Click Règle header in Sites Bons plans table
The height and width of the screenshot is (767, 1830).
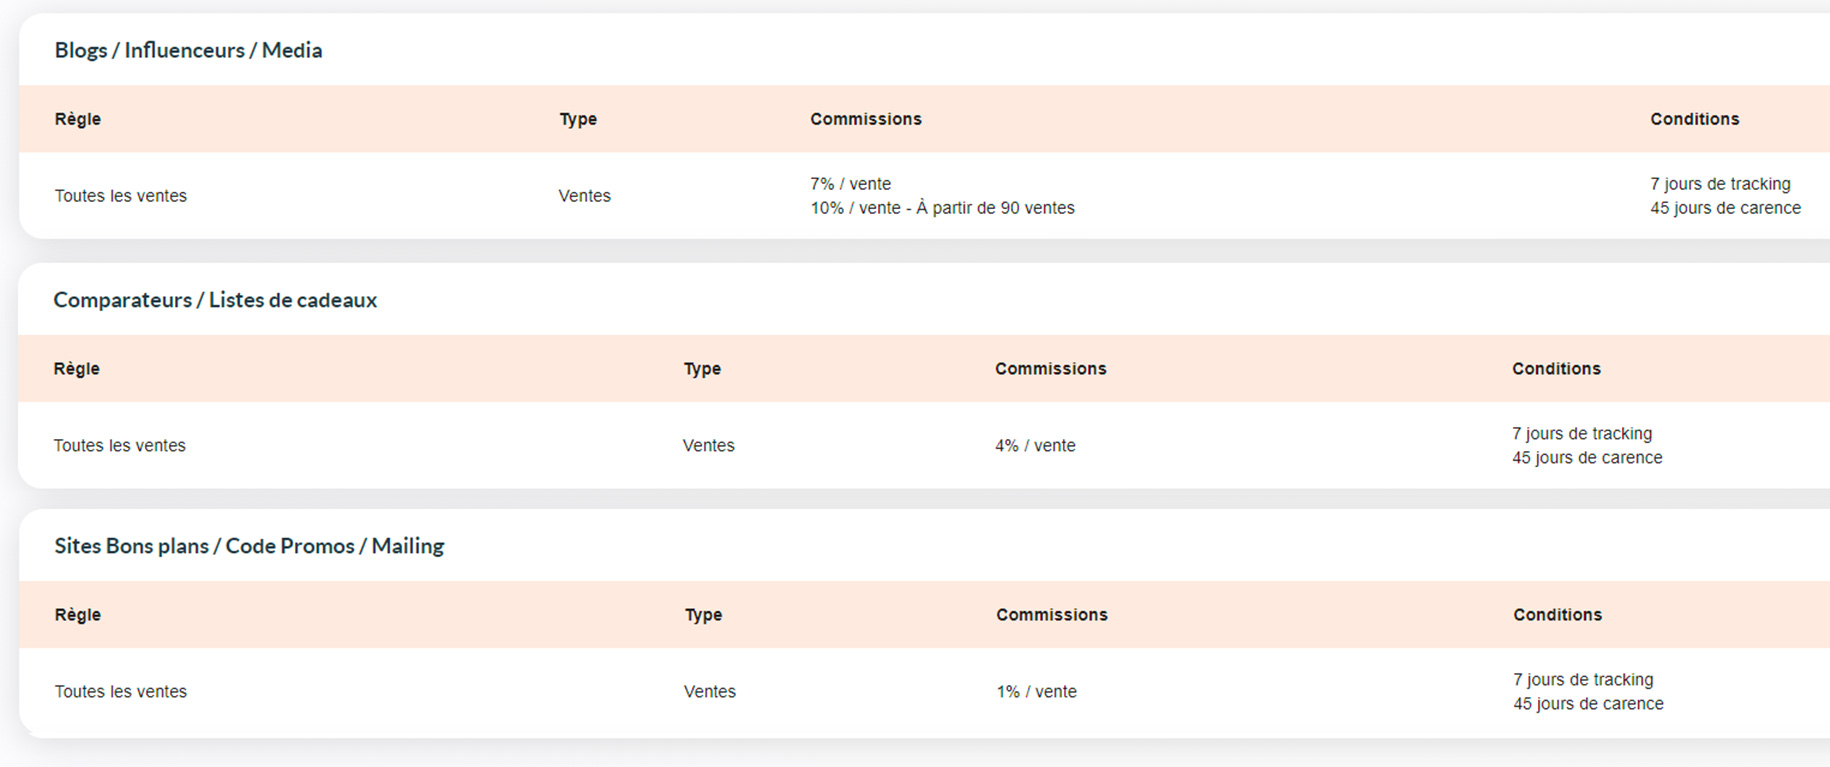click(x=78, y=615)
